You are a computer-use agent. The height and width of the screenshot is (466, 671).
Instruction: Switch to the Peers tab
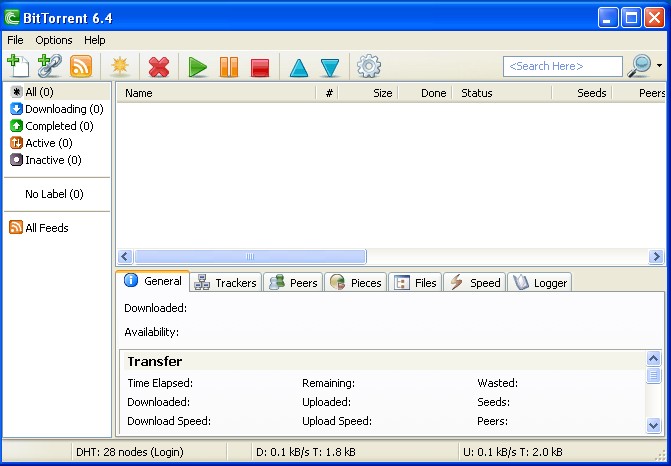pos(294,282)
